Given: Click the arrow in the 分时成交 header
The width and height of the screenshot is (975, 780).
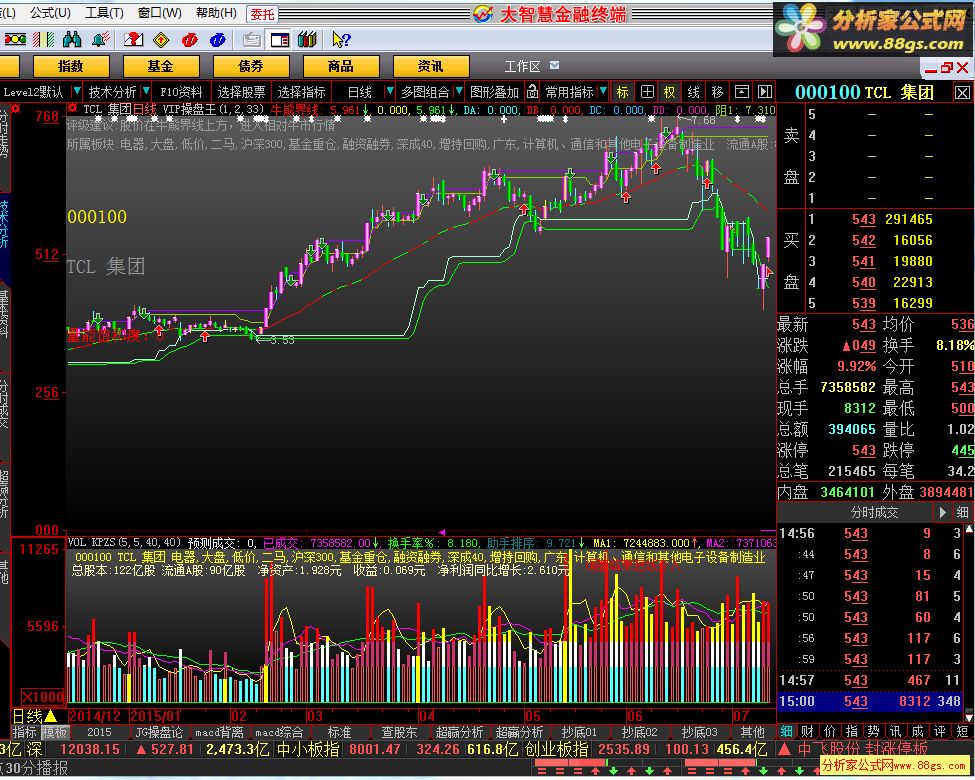Looking at the screenshot, I should coord(943,513).
